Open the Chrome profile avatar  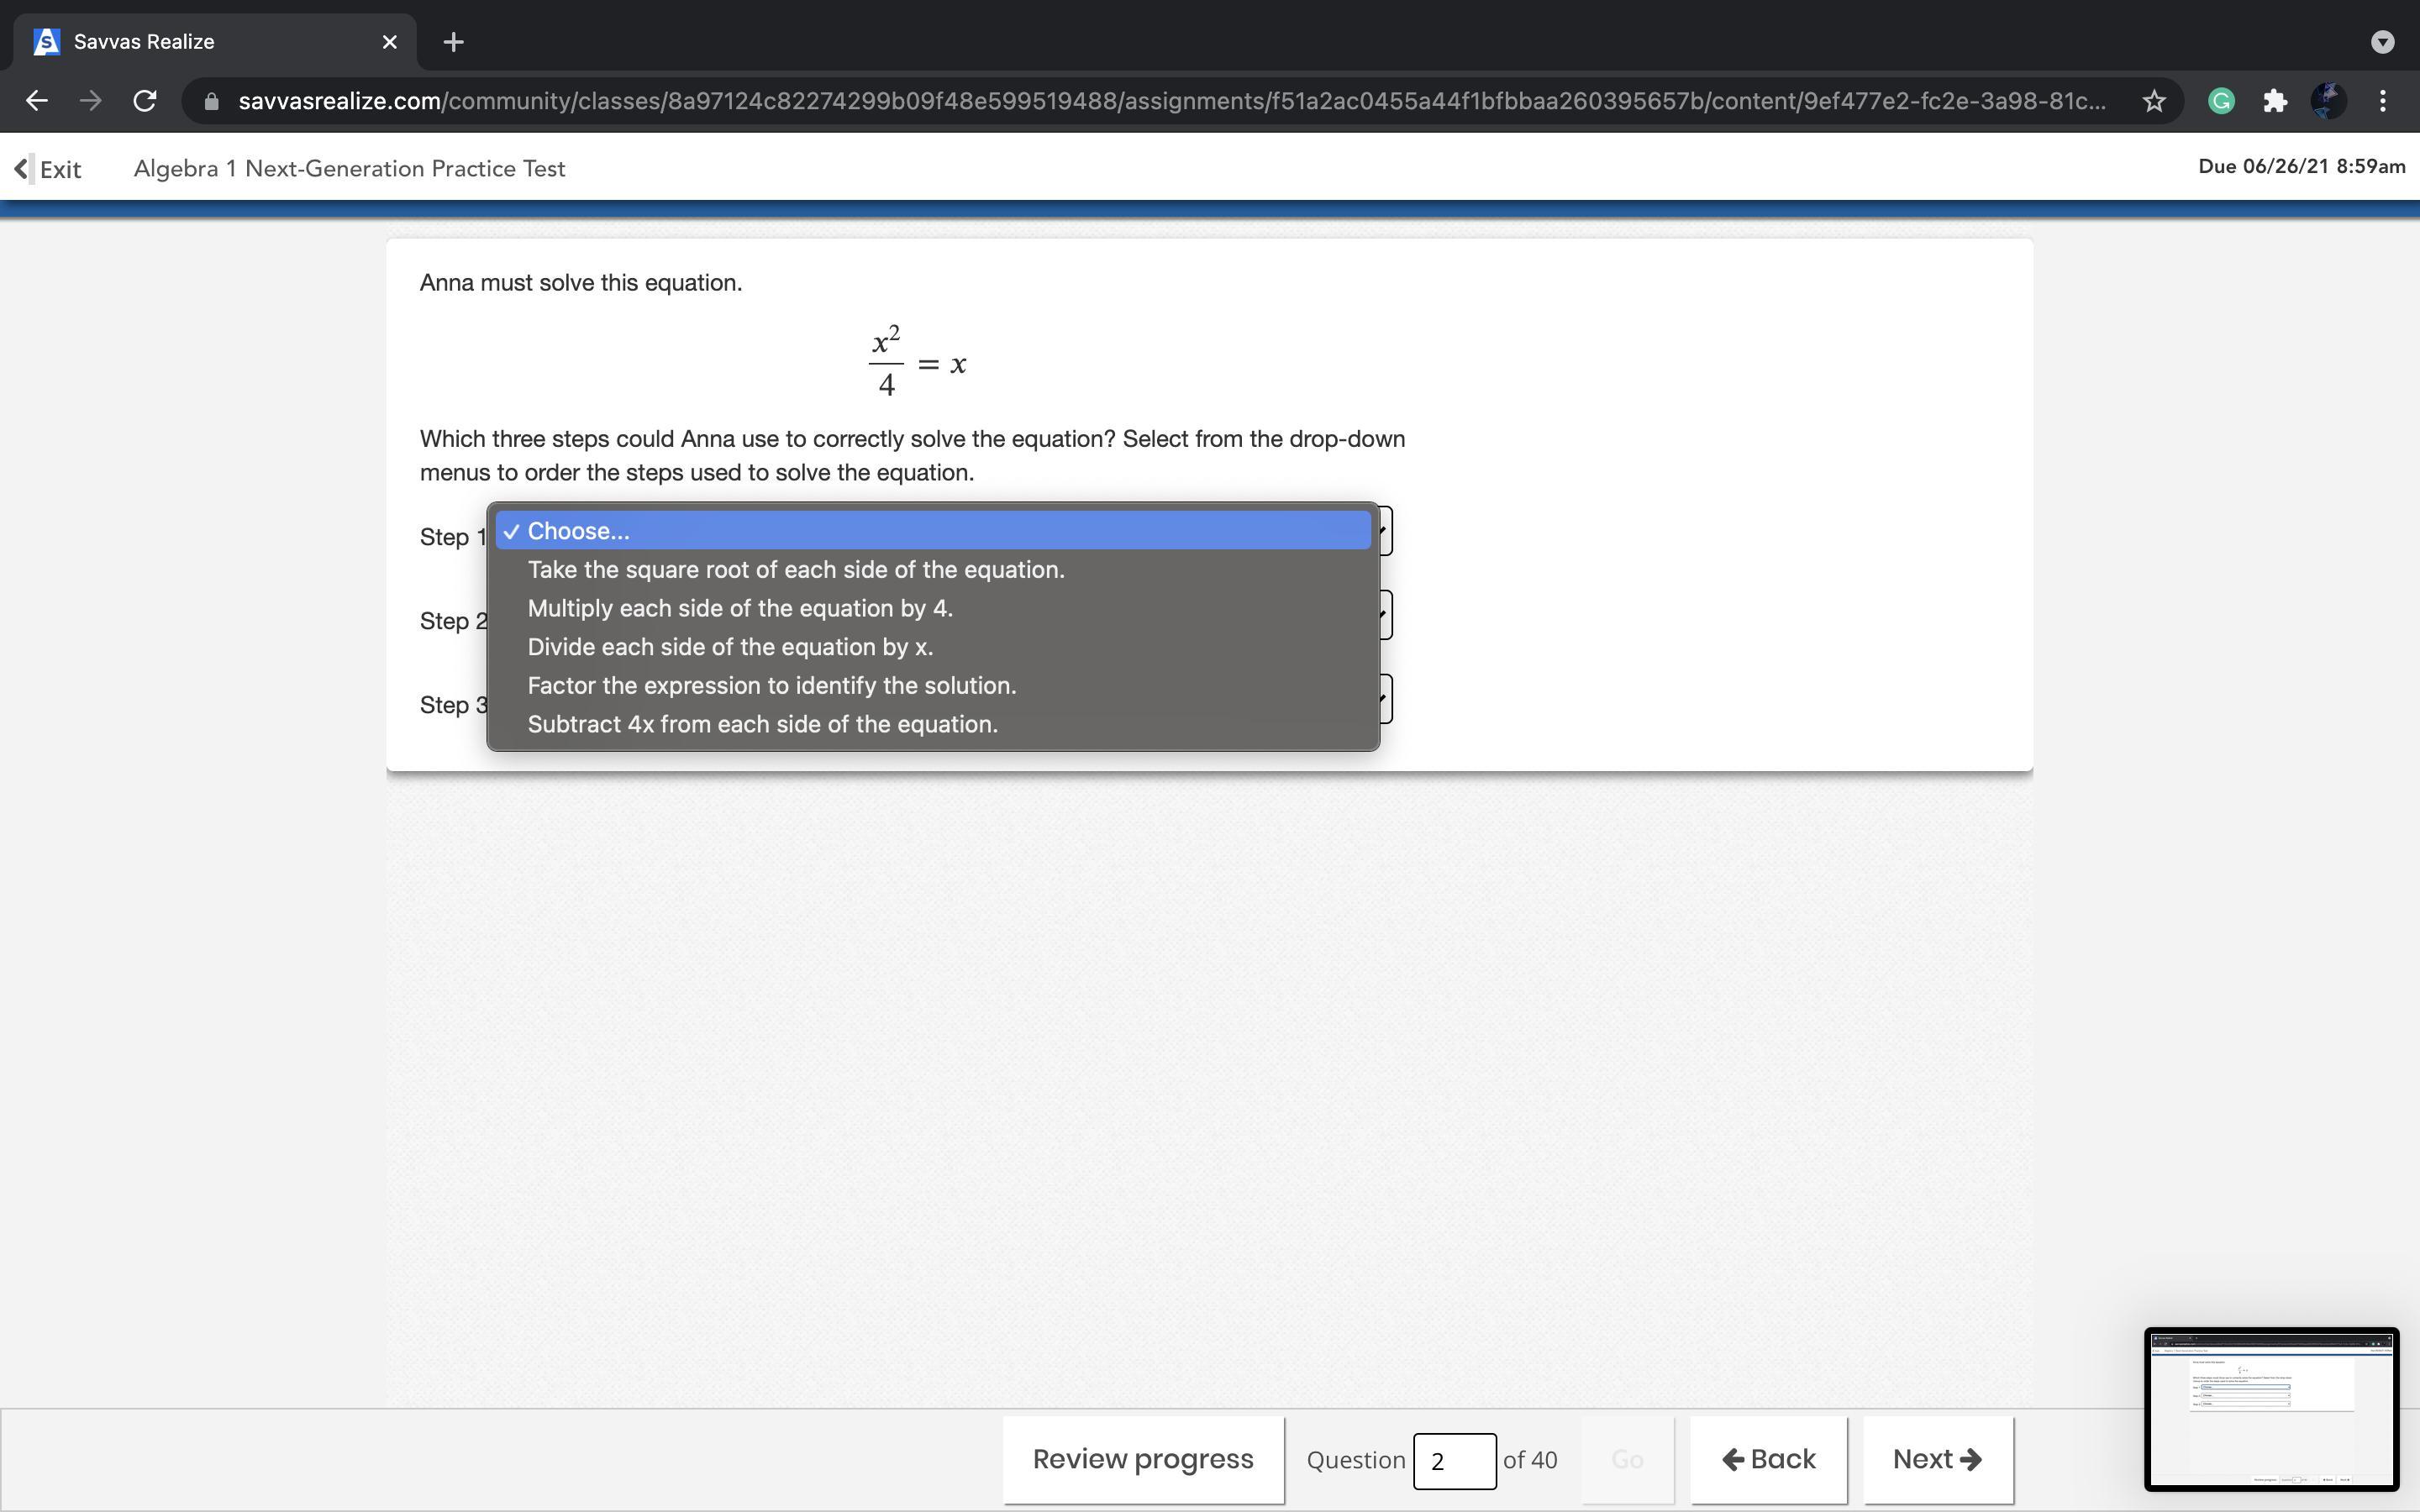2328,101
